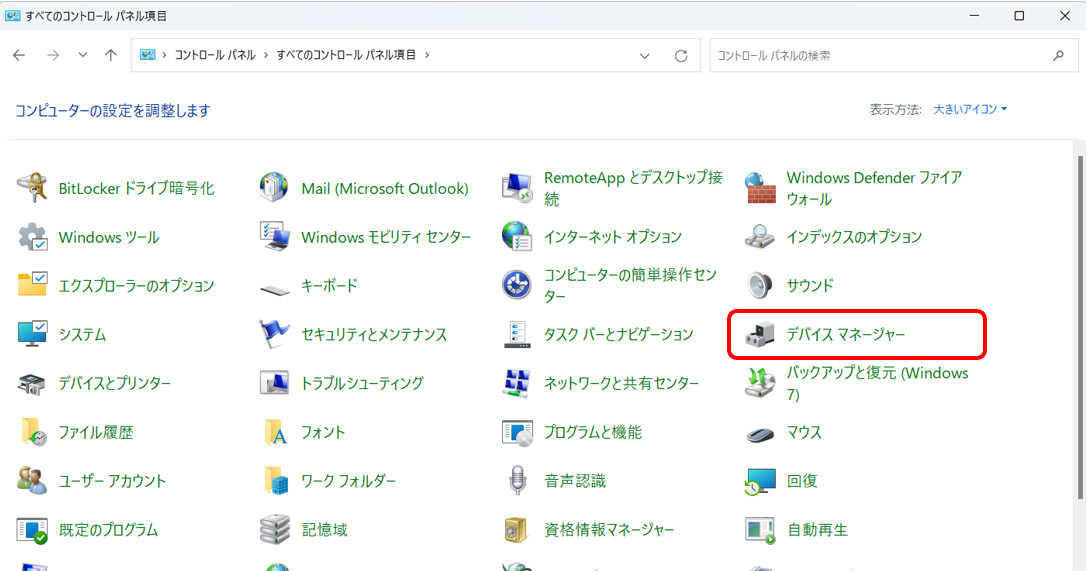This screenshot has width=1088, height=571.
Task: Click the address bar Control Panel icon
Action: [x=147, y=55]
